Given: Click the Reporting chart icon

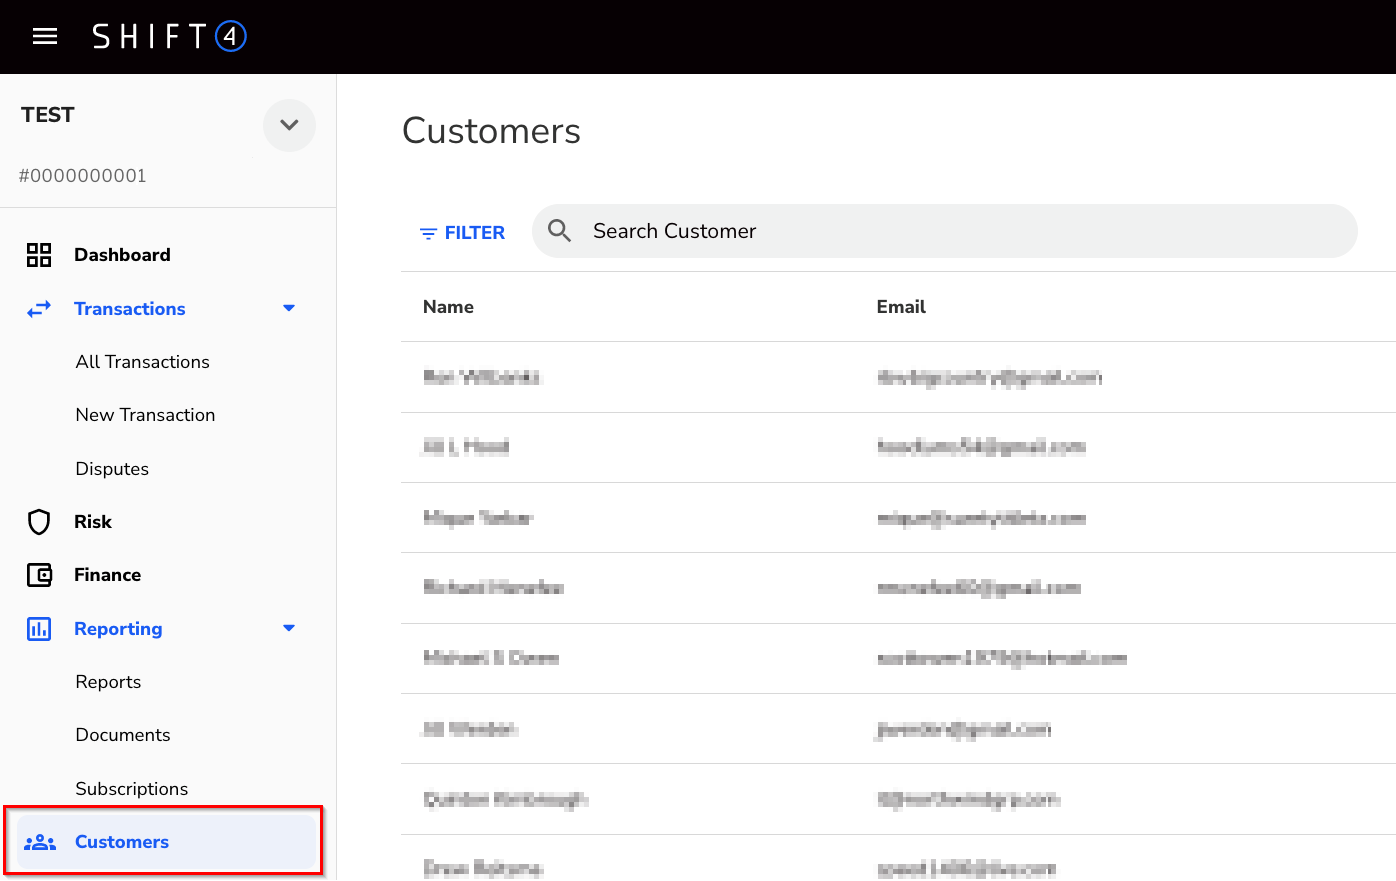Looking at the screenshot, I should coord(39,629).
